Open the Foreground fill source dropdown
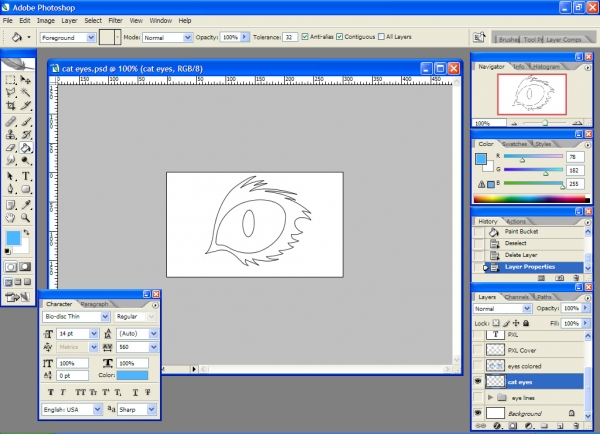Viewport: 600px width, 434px height. click(x=91, y=38)
